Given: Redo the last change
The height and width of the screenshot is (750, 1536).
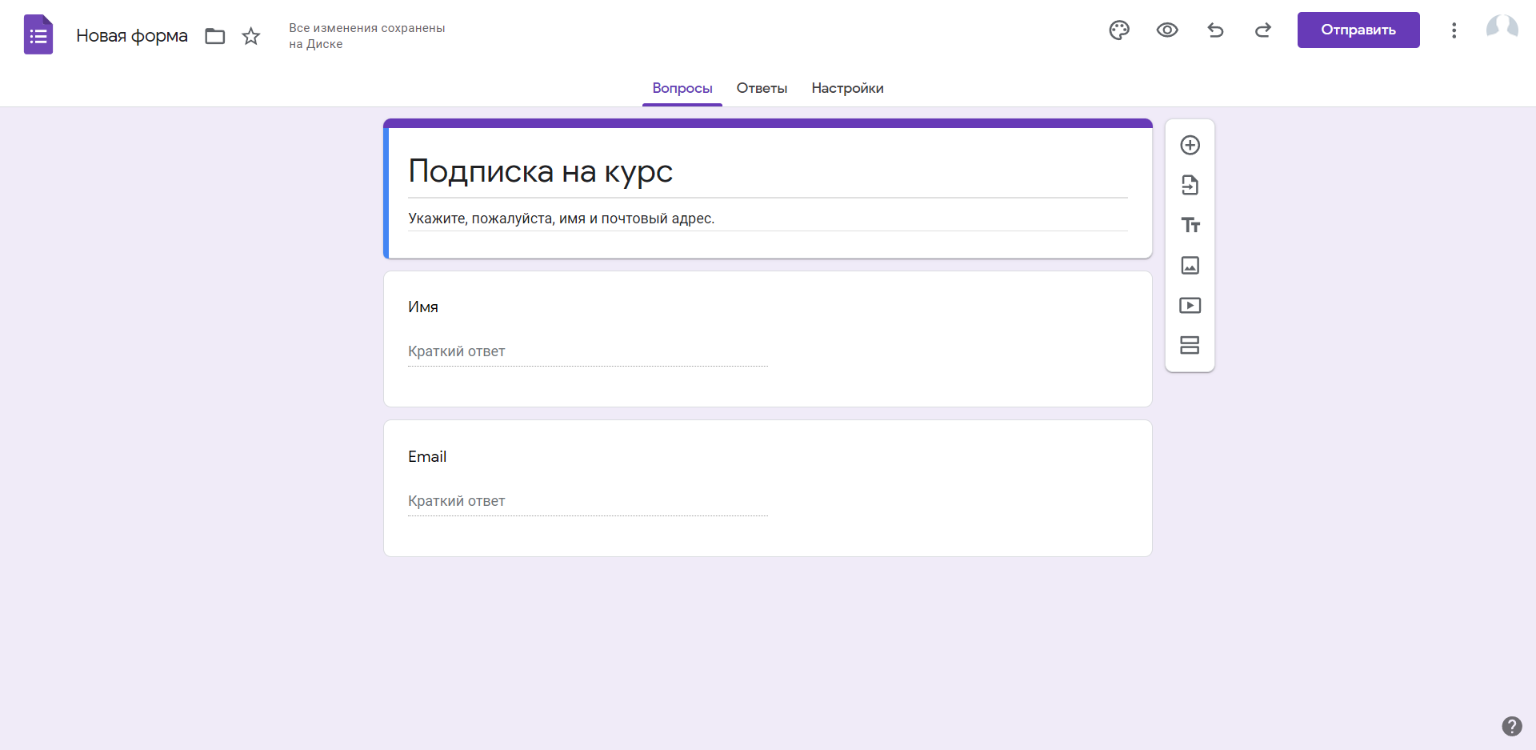Looking at the screenshot, I should point(1263,30).
